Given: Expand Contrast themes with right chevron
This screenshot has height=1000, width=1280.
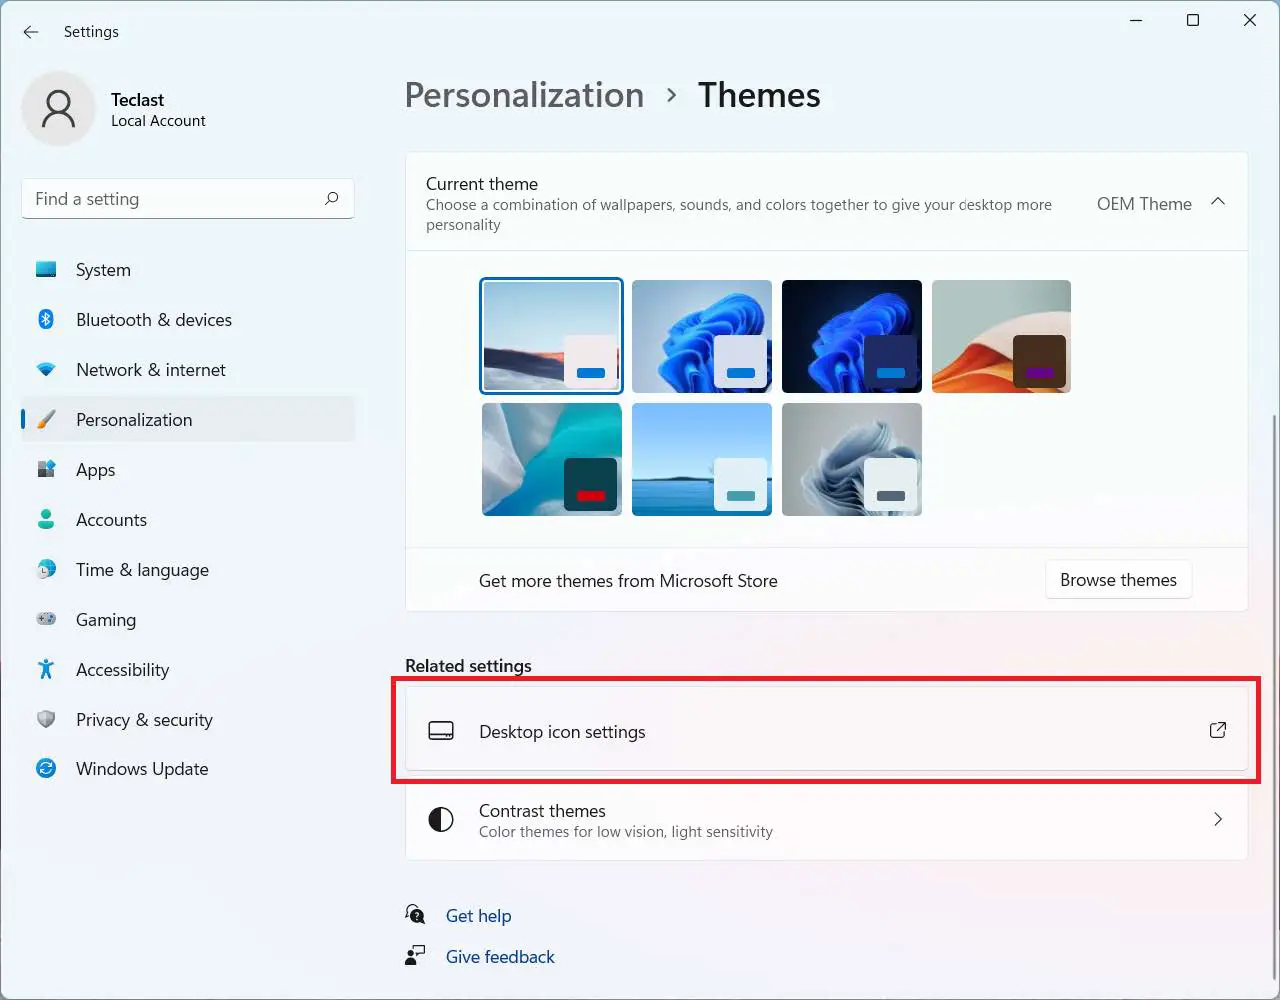Looking at the screenshot, I should pyautogui.click(x=1217, y=819).
